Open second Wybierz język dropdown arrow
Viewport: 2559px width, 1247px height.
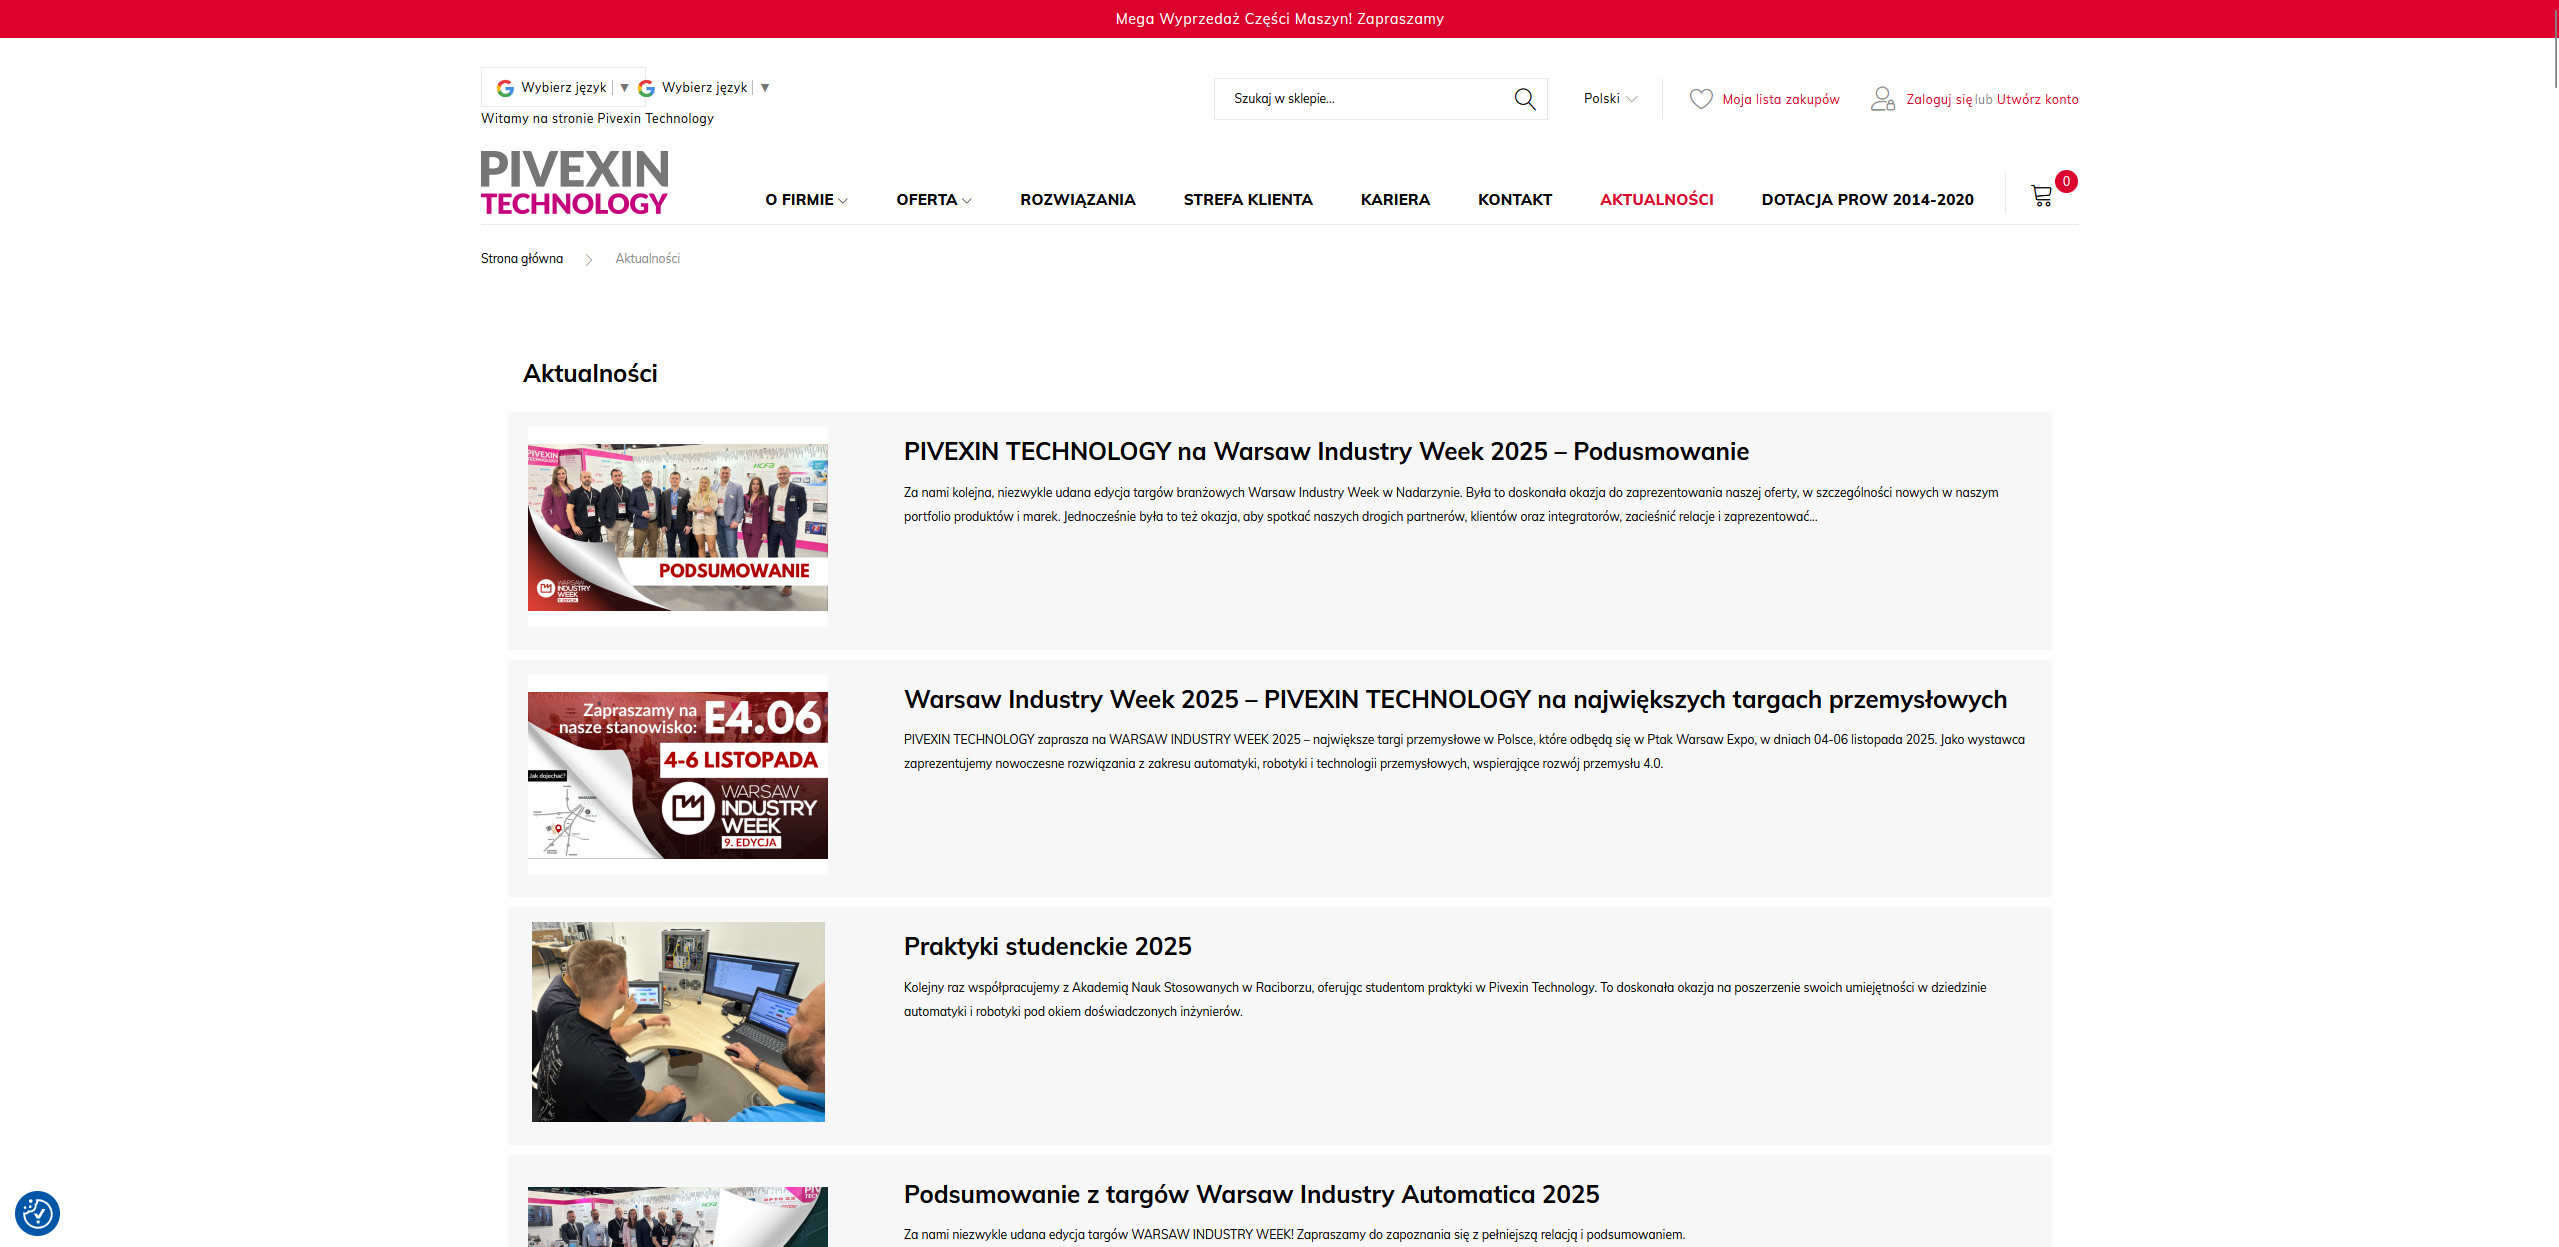point(765,88)
